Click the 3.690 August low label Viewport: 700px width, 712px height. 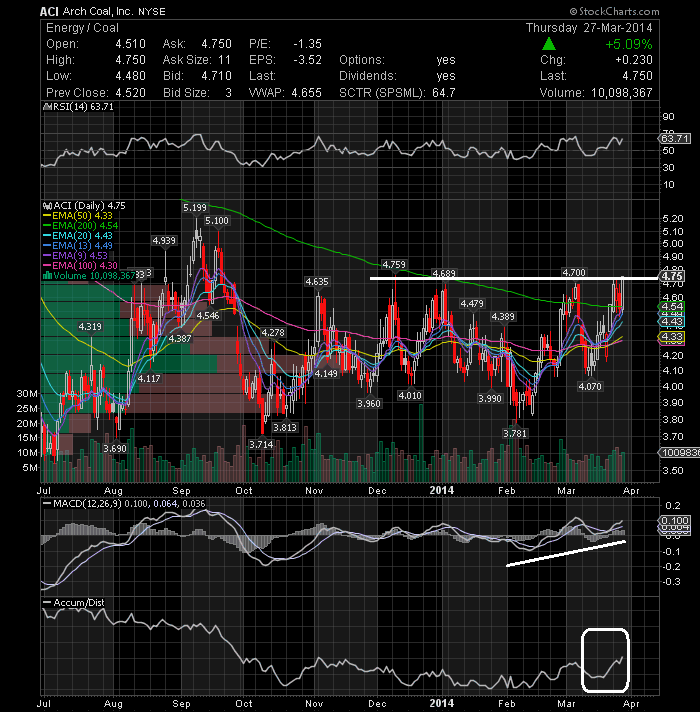point(114,449)
